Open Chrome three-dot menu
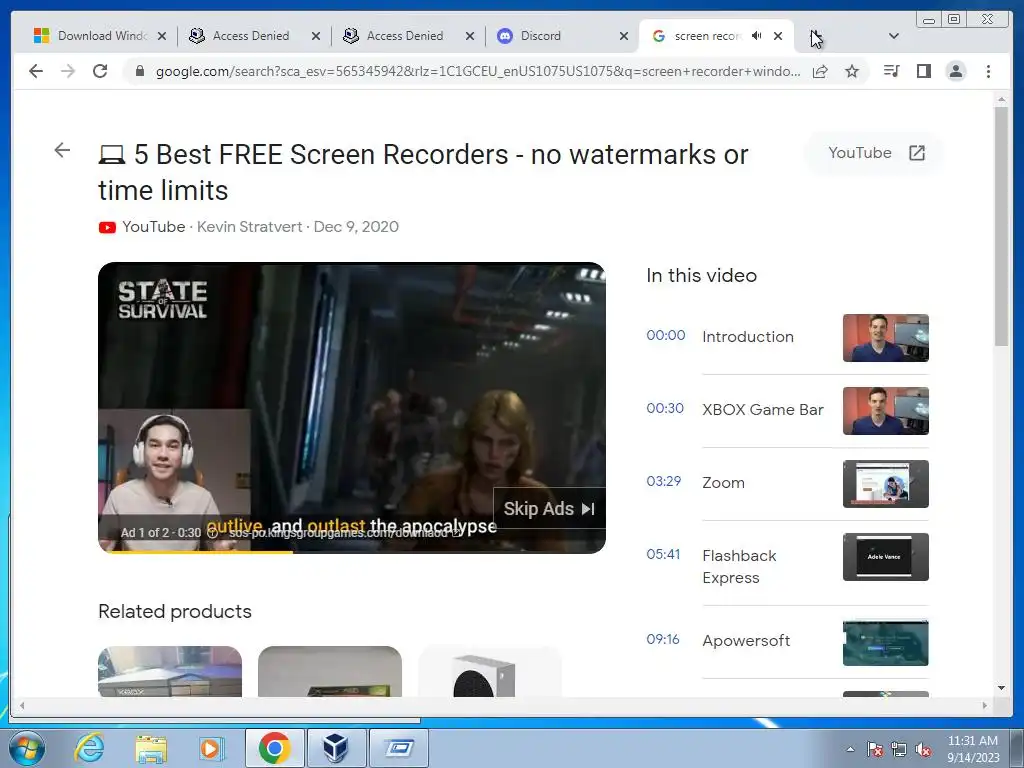The height and width of the screenshot is (768, 1024). pyautogui.click(x=988, y=71)
